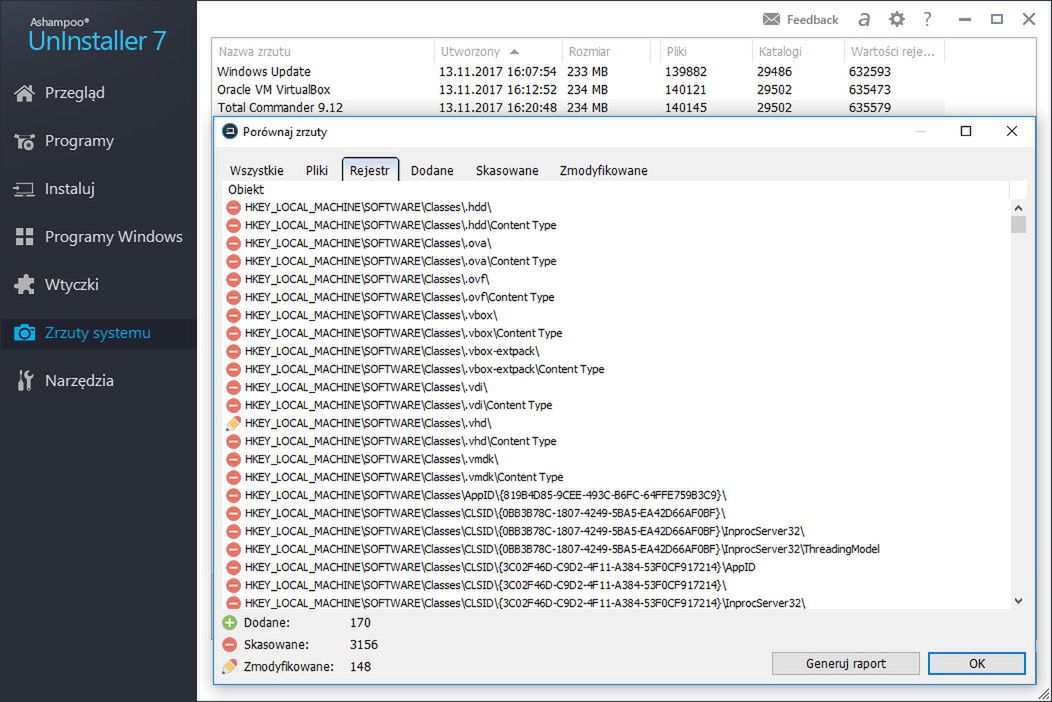Confirm with the OK button
1052x702 pixels.
(977, 664)
